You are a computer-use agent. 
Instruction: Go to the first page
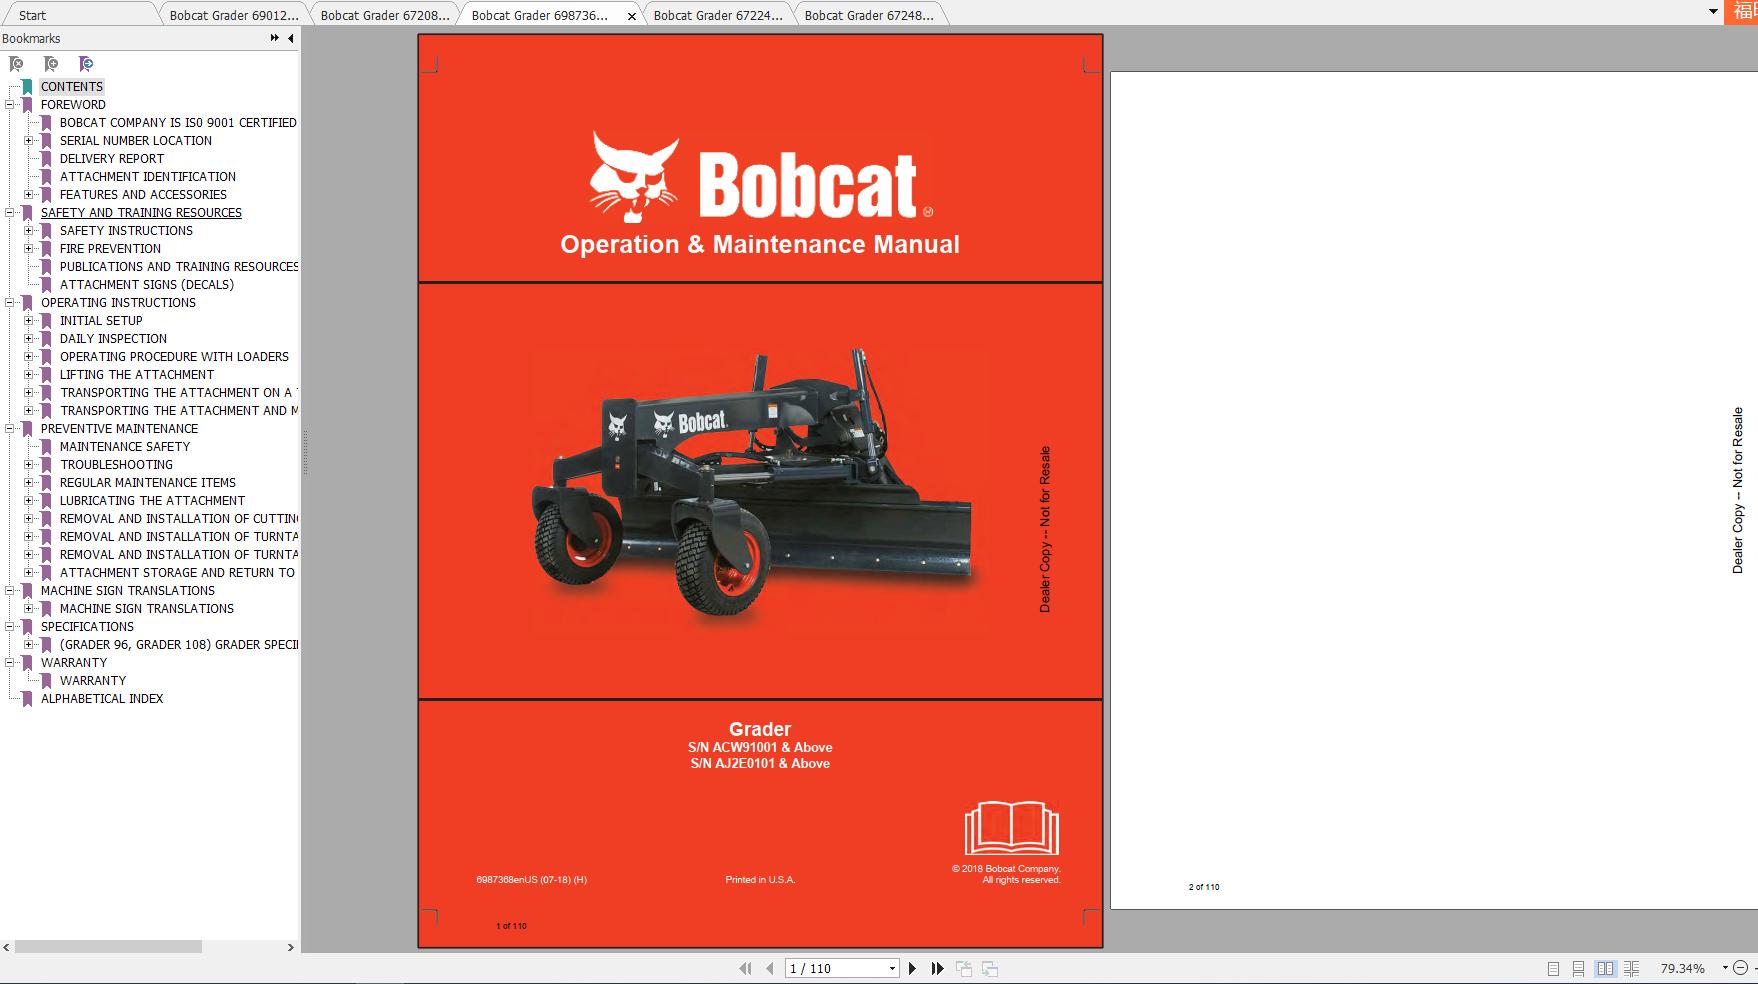(x=745, y=968)
